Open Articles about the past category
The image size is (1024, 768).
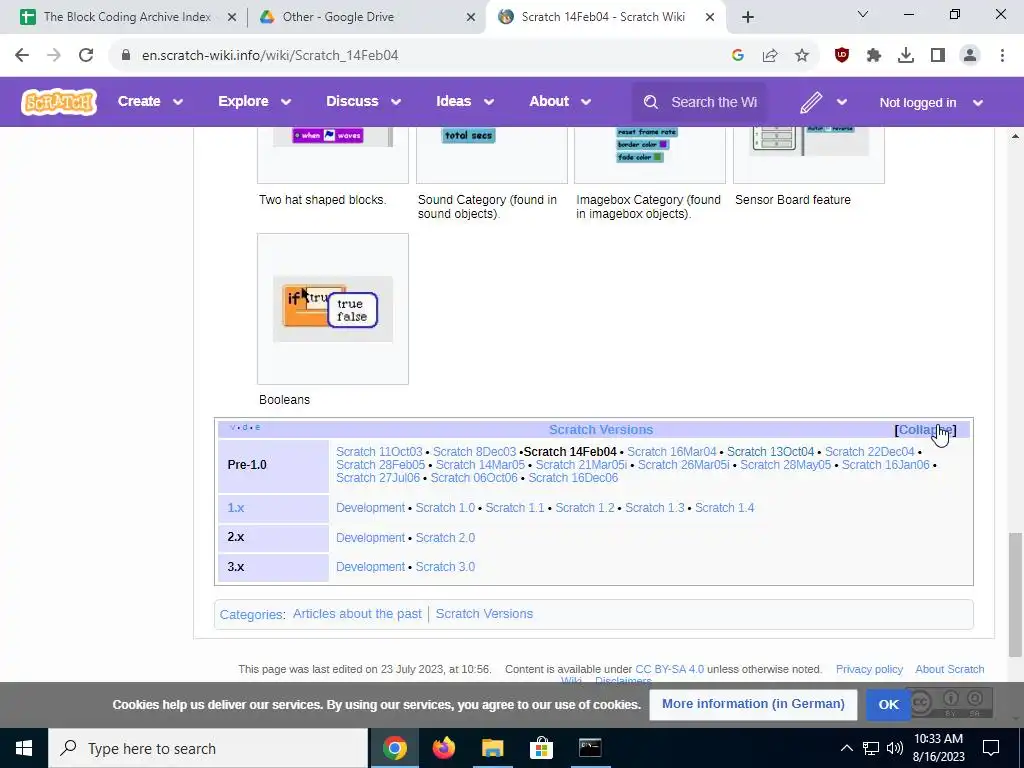tap(357, 614)
